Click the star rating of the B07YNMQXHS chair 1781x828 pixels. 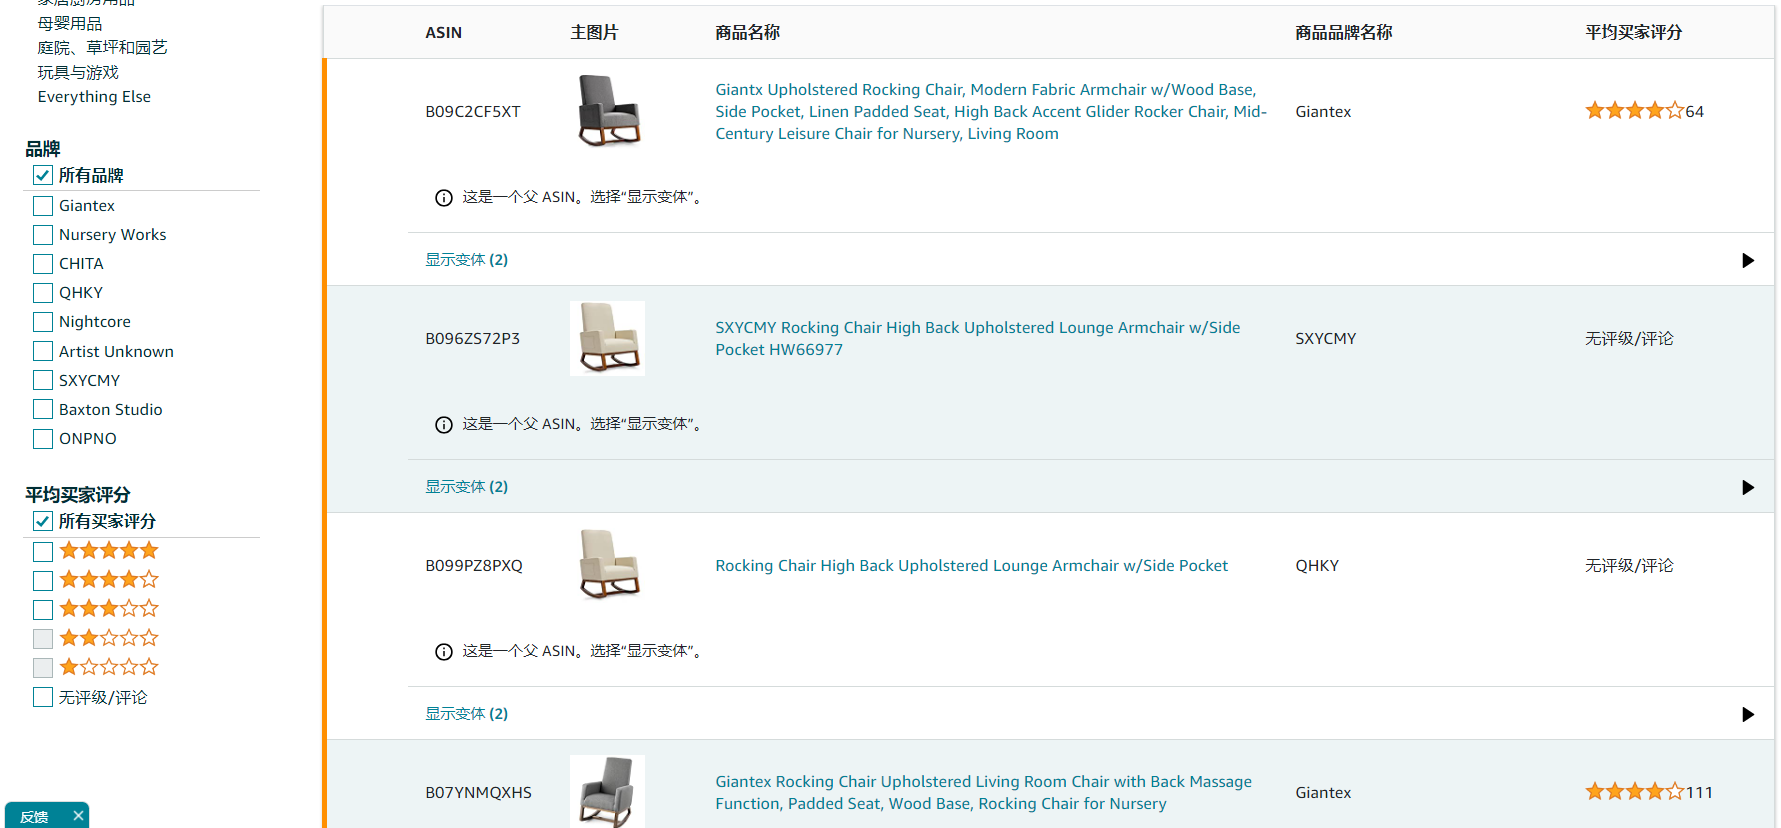click(x=1634, y=792)
